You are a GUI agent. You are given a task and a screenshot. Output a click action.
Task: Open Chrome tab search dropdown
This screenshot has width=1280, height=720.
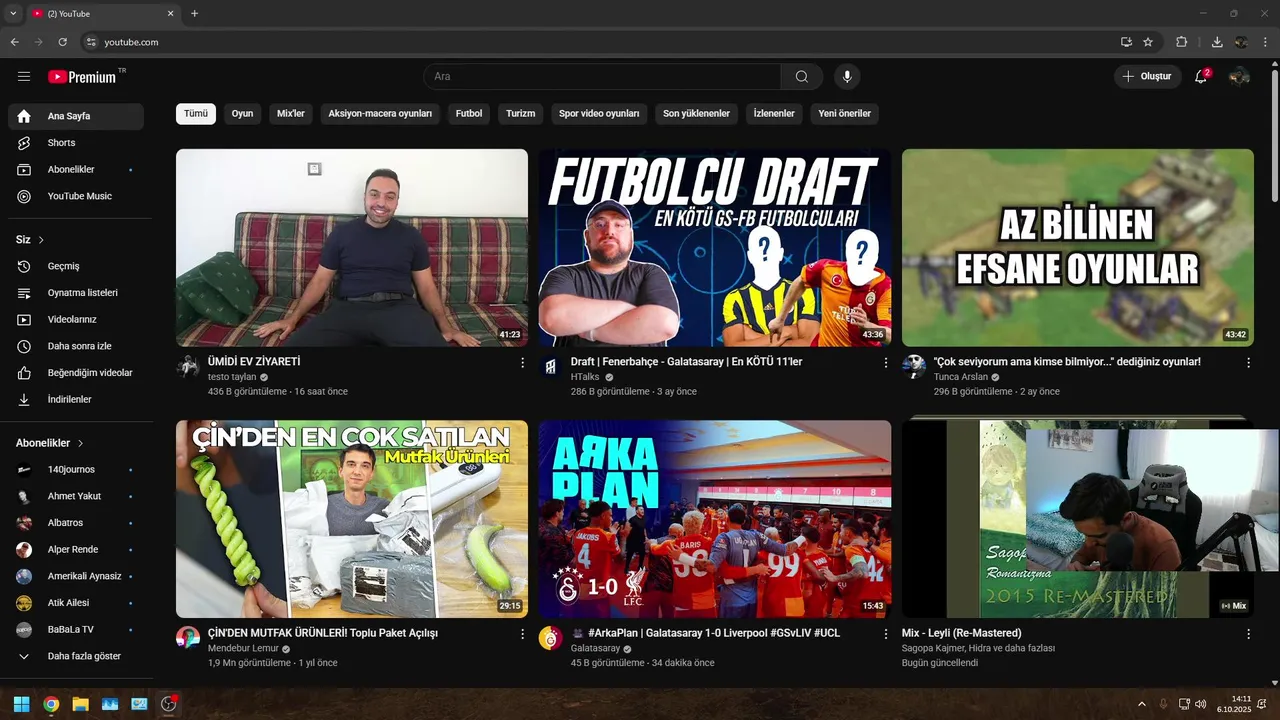point(13,13)
